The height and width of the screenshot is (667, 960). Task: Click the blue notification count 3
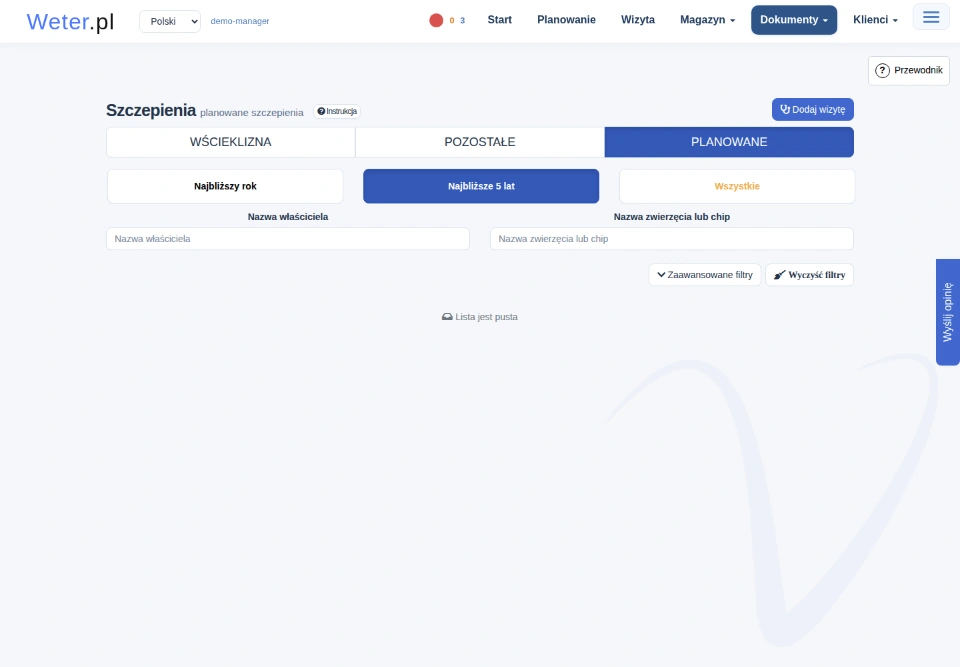462,20
